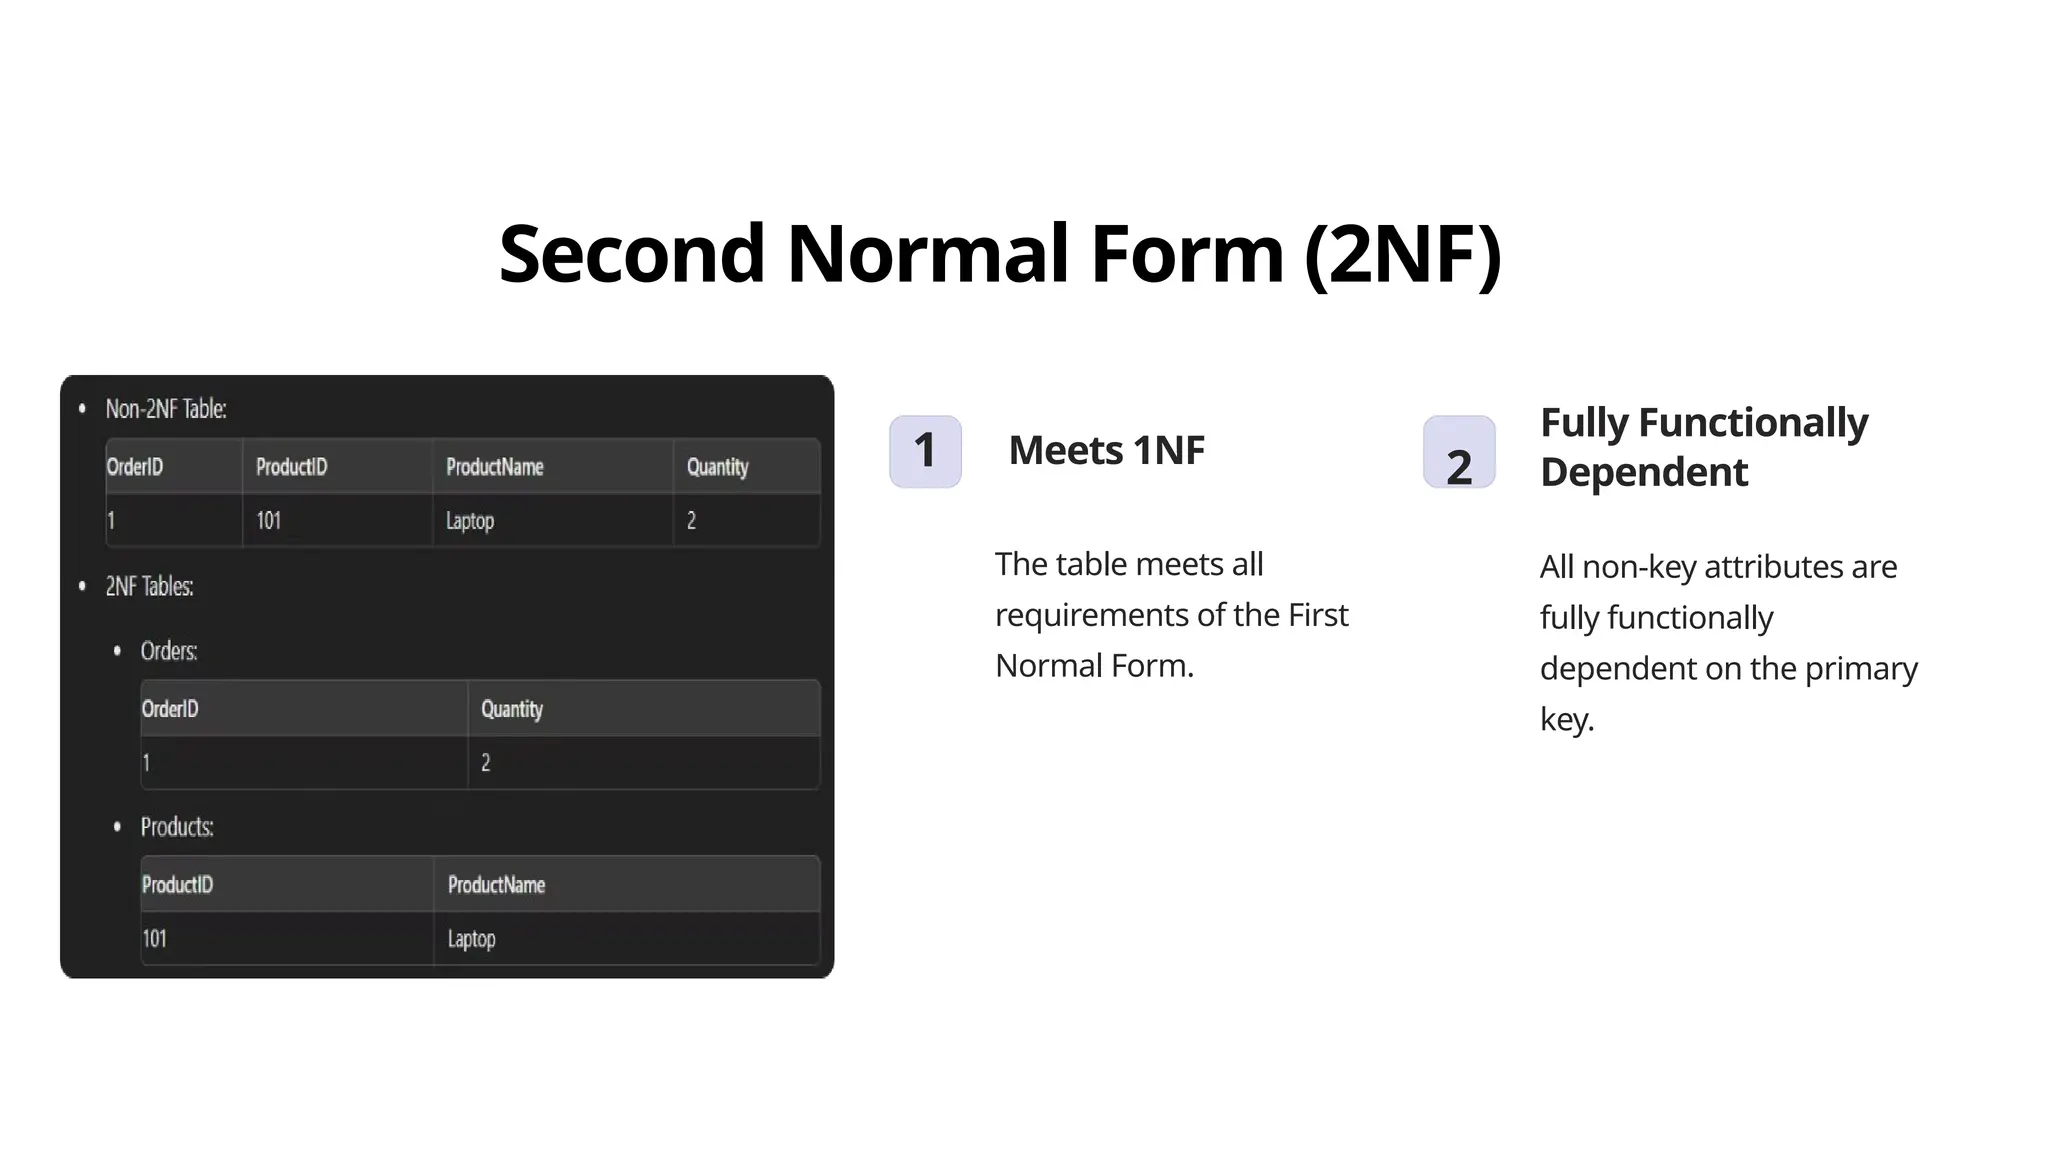Click the Orders bullet label
Viewport: 2048px width, 1152px height.
point(169,651)
